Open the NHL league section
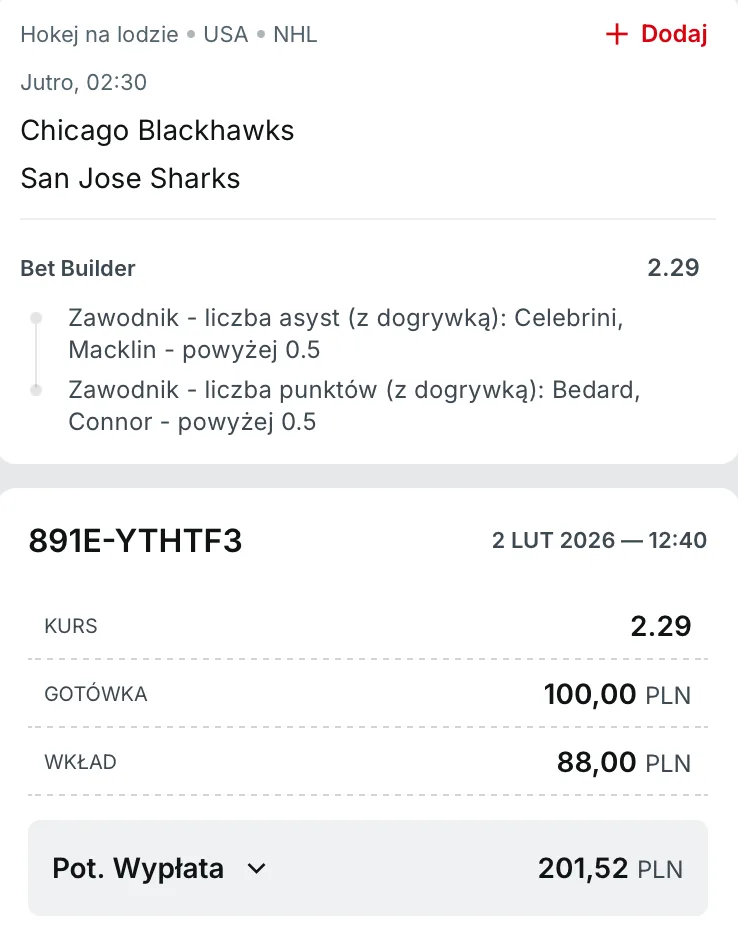 pyautogui.click(x=297, y=33)
